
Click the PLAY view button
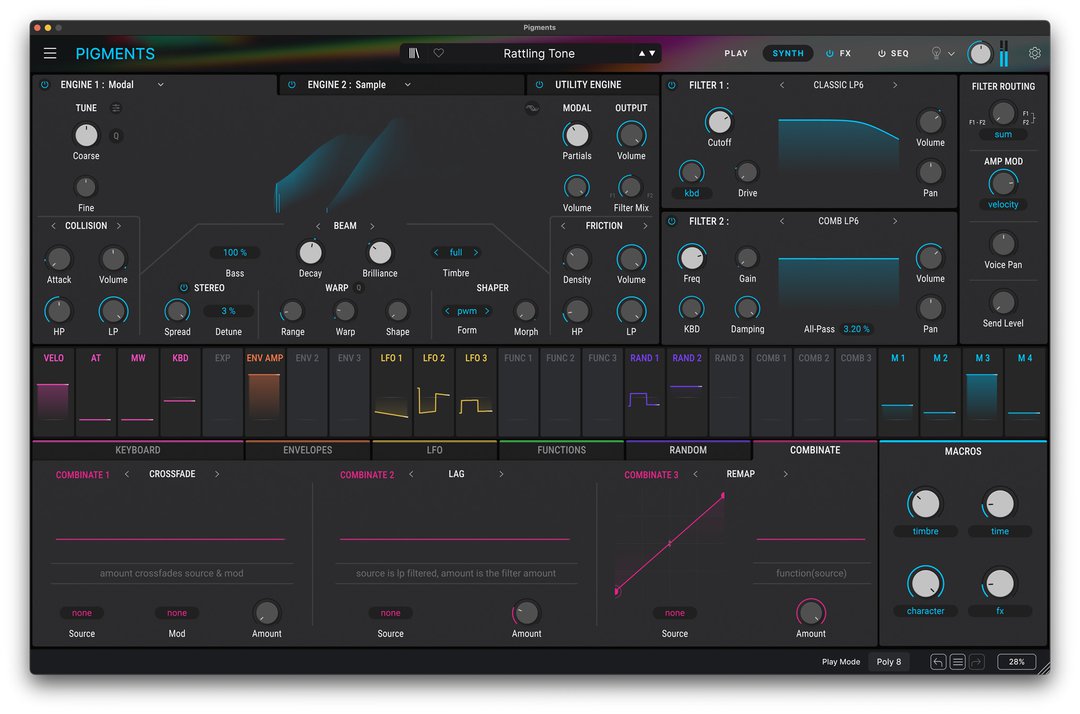pos(736,54)
